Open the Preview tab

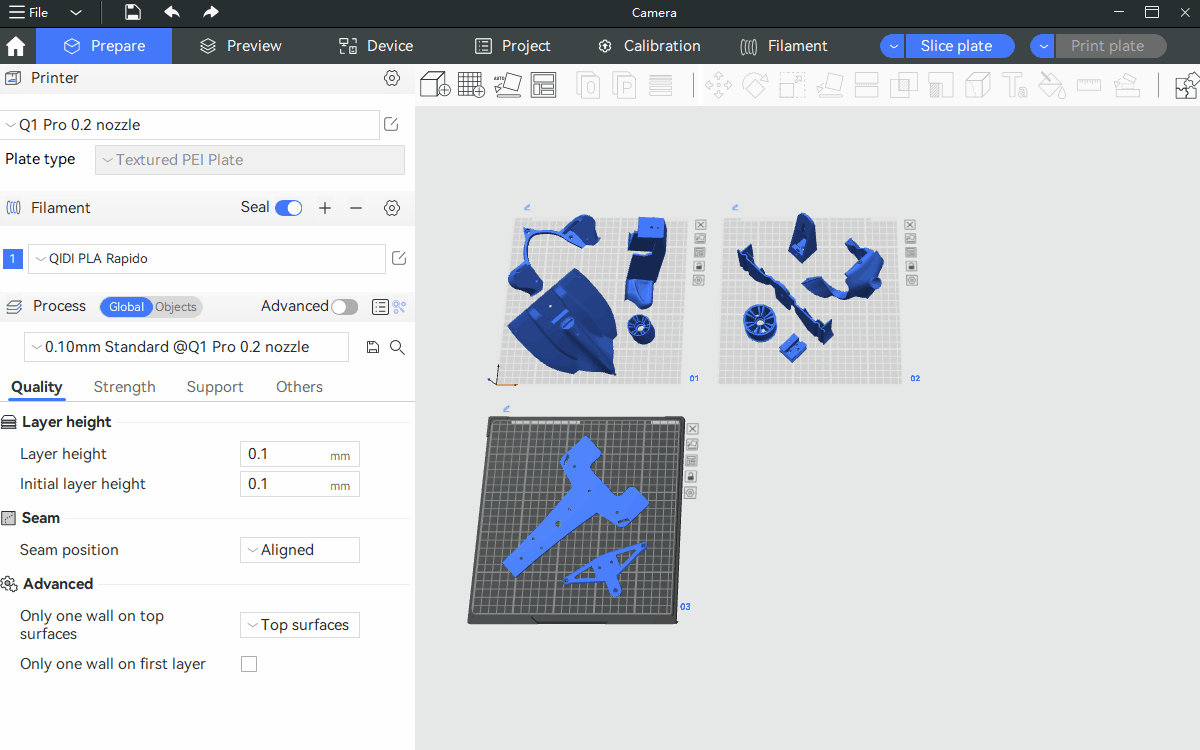[241, 46]
